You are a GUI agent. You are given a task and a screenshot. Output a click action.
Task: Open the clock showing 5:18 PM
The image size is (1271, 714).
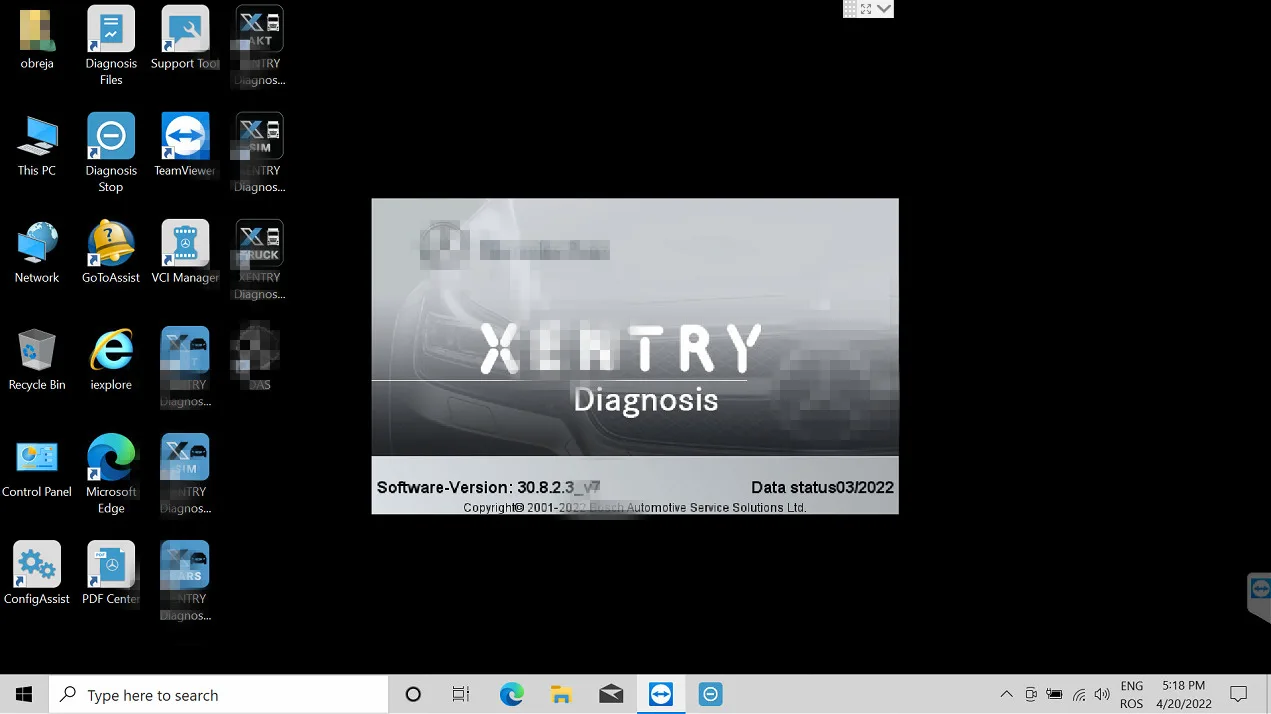pyautogui.click(x=1184, y=695)
